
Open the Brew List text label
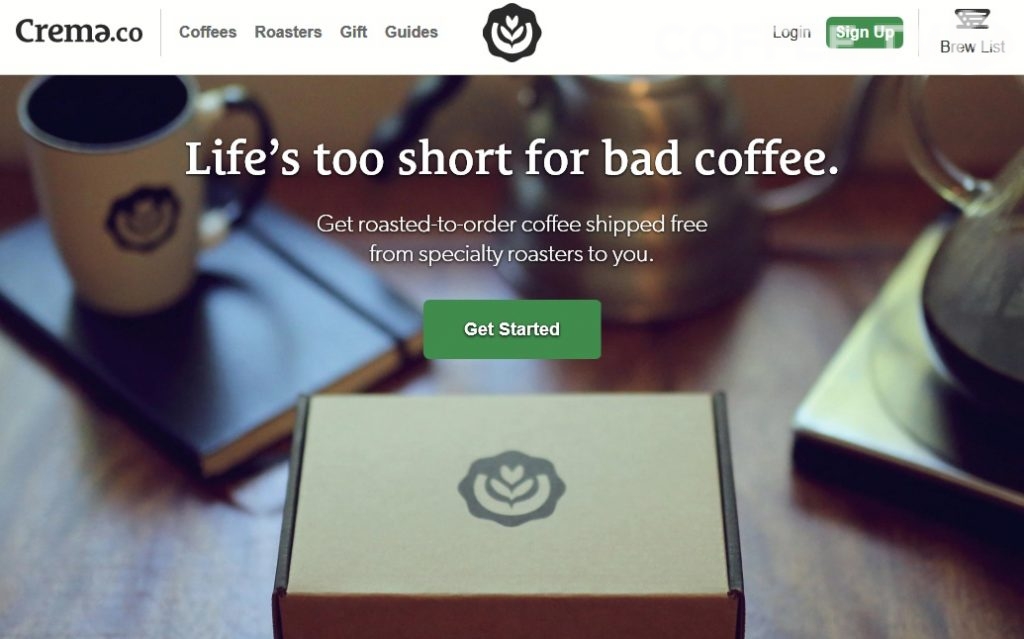click(x=972, y=47)
